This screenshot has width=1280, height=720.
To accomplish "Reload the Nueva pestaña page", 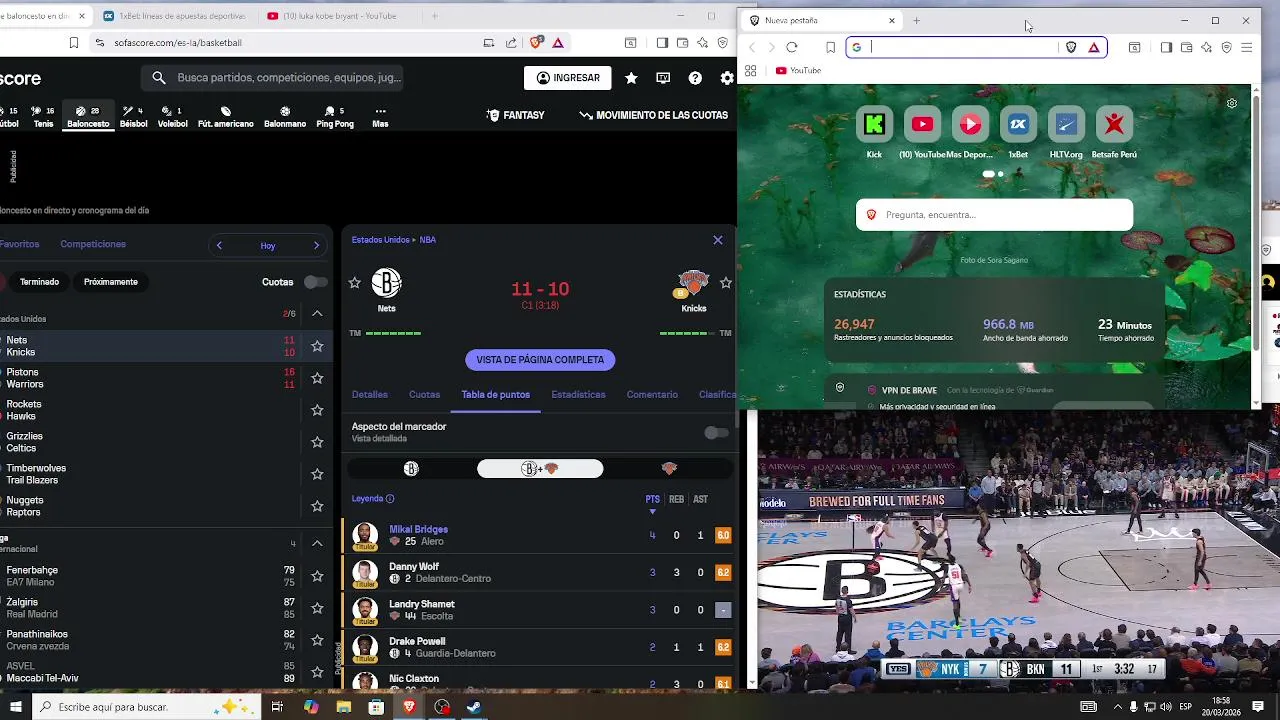I will pos(792,47).
